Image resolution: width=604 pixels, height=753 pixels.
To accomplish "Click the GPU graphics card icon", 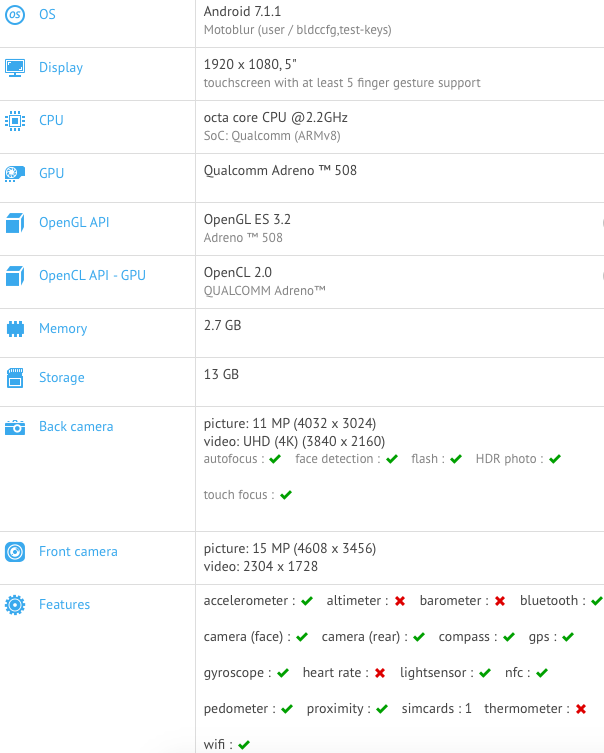I will [15, 174].
